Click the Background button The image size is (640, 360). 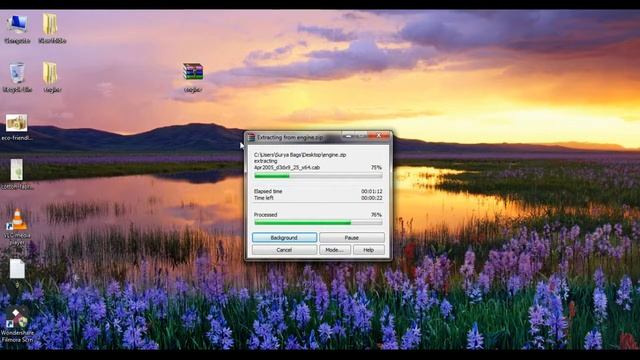coord(284,238)
